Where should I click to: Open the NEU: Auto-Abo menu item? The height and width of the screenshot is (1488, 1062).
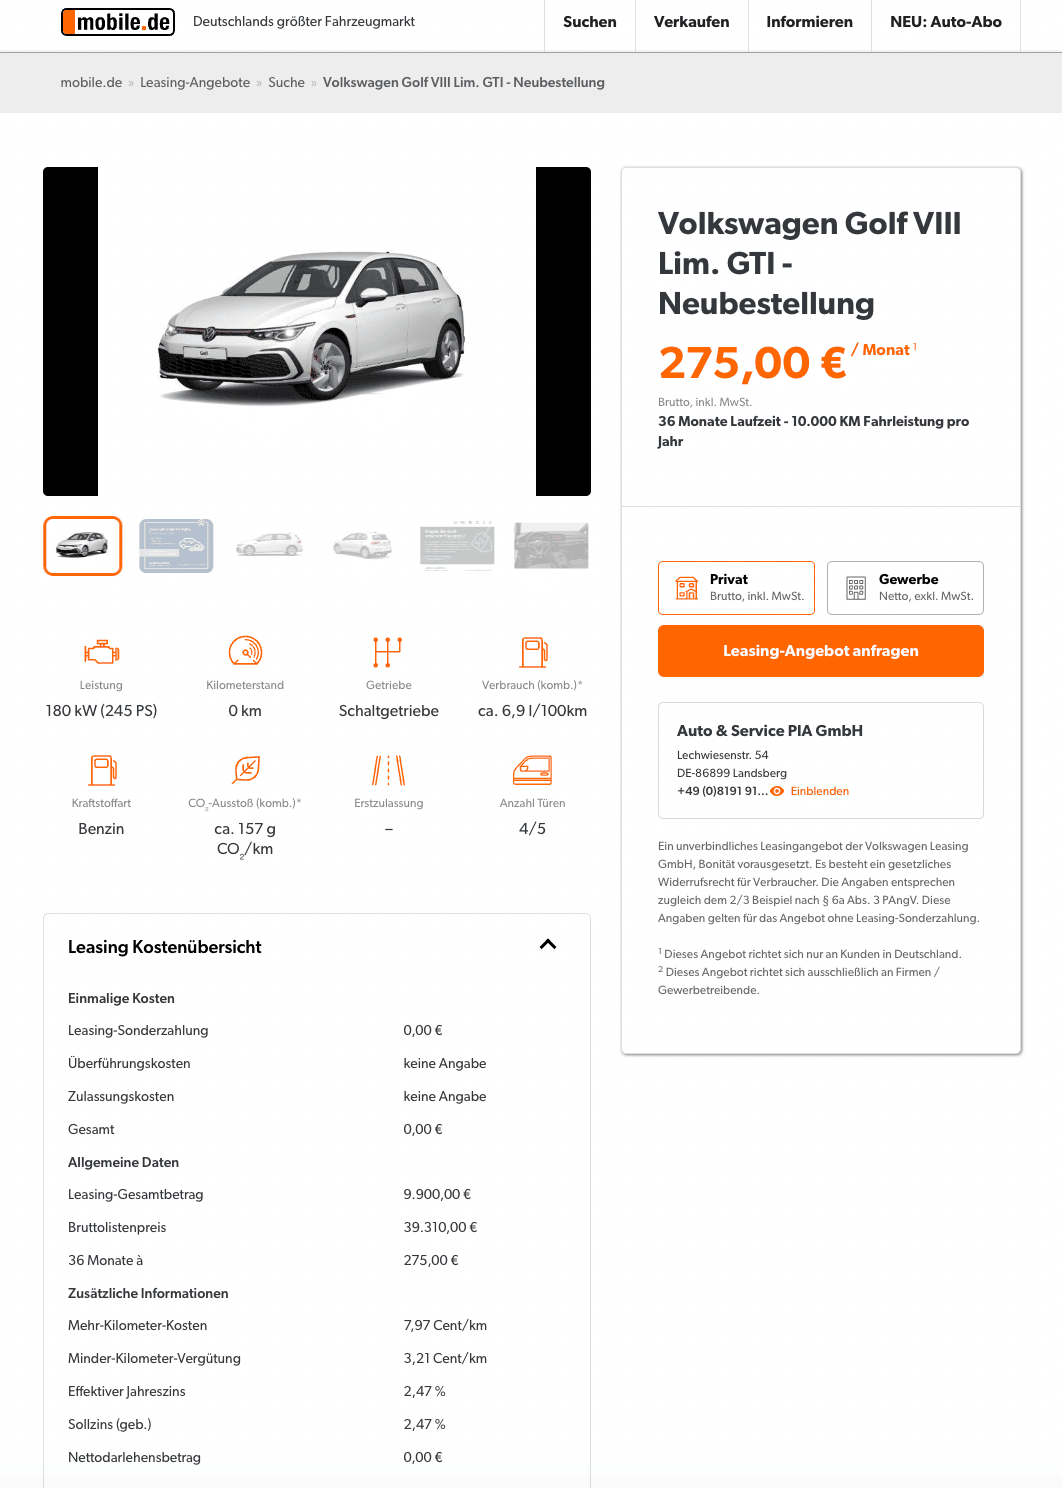946,22
